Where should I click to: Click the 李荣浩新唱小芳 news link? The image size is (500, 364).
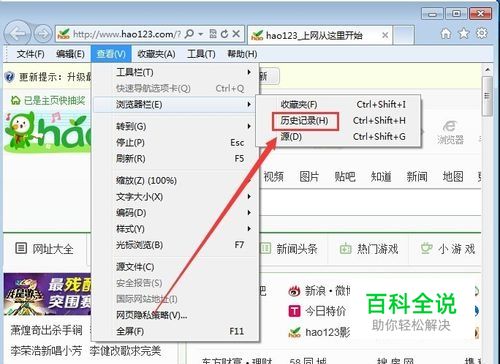tap(46, 351)
